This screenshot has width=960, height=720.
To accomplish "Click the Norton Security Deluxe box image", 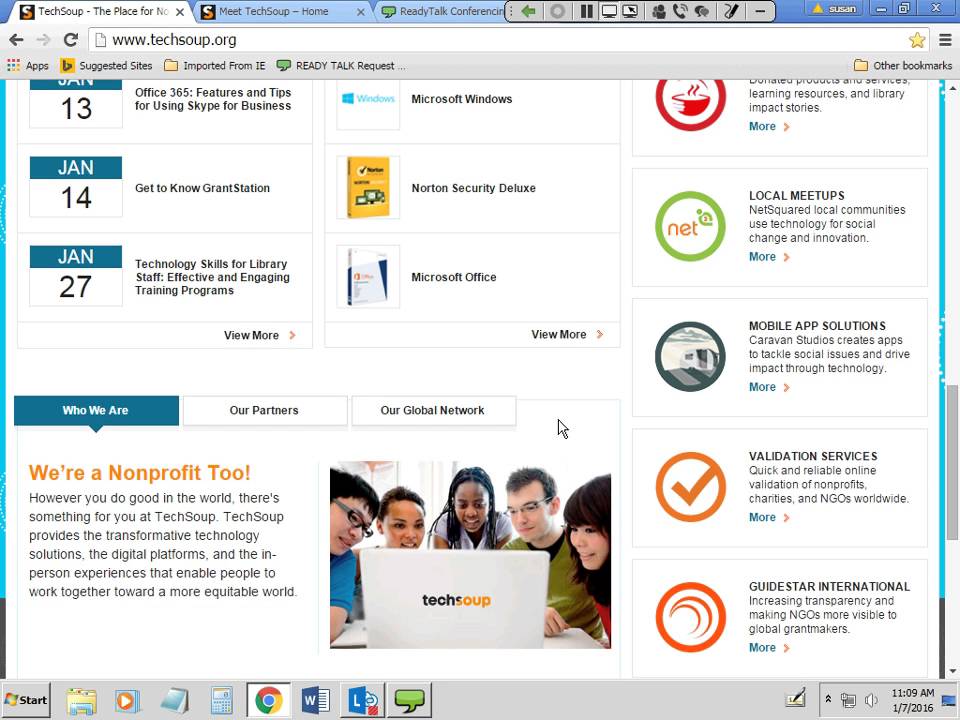I will point(368,187).
